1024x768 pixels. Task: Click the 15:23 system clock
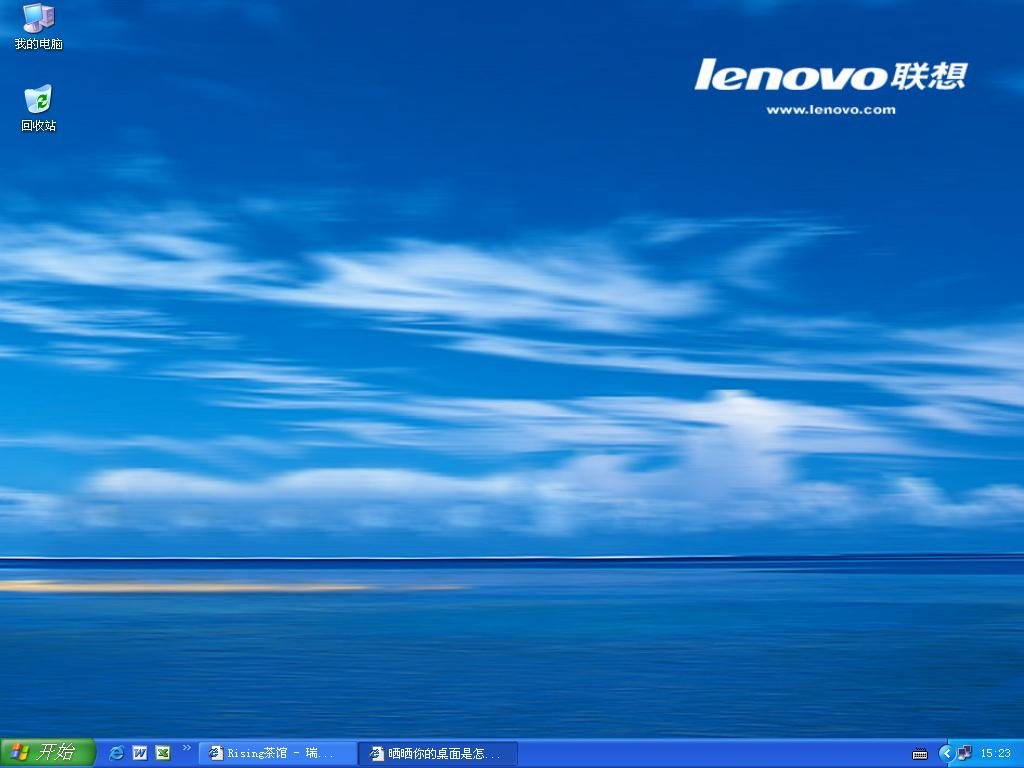click(x=995, y=753)
